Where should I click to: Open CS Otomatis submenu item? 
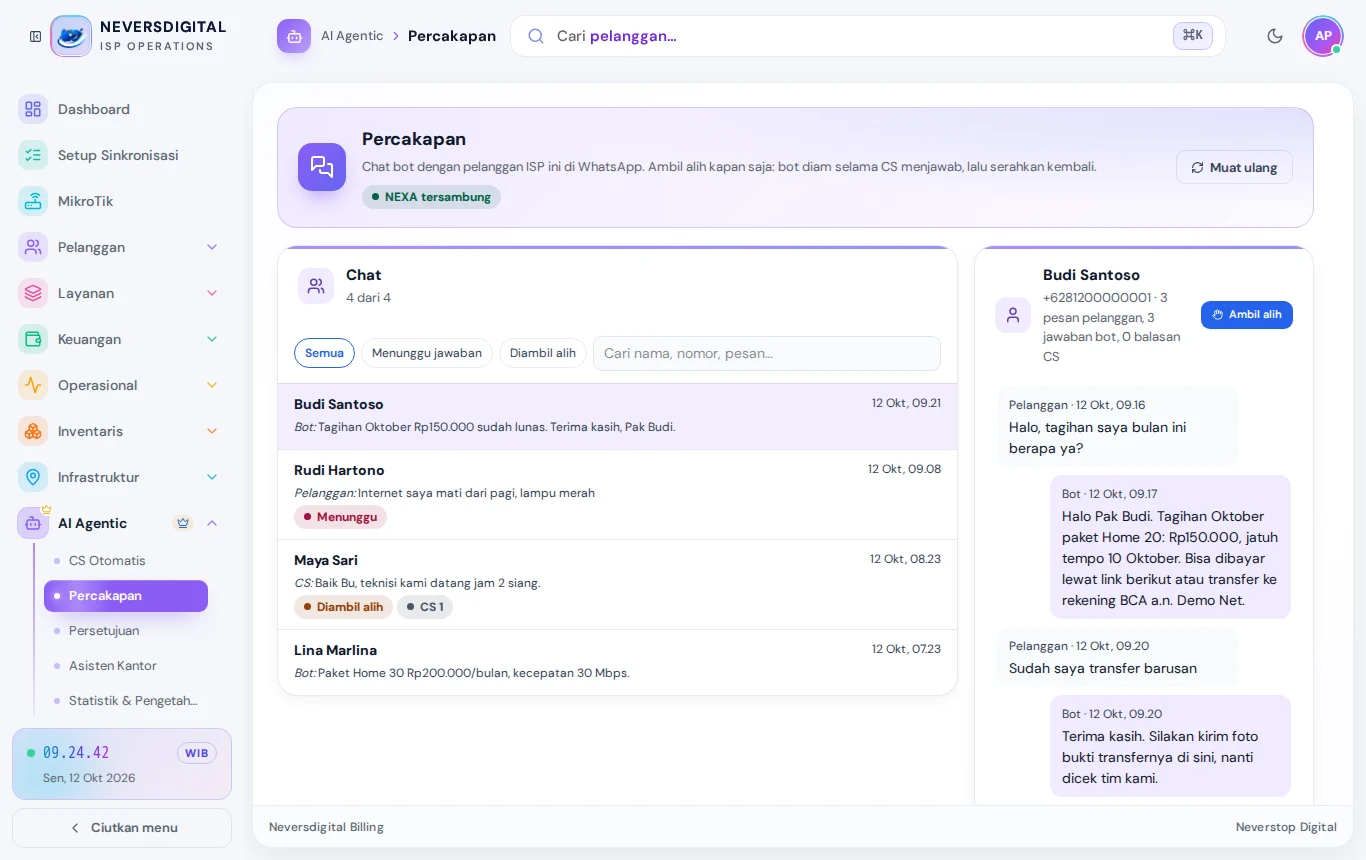pos(126,560)
